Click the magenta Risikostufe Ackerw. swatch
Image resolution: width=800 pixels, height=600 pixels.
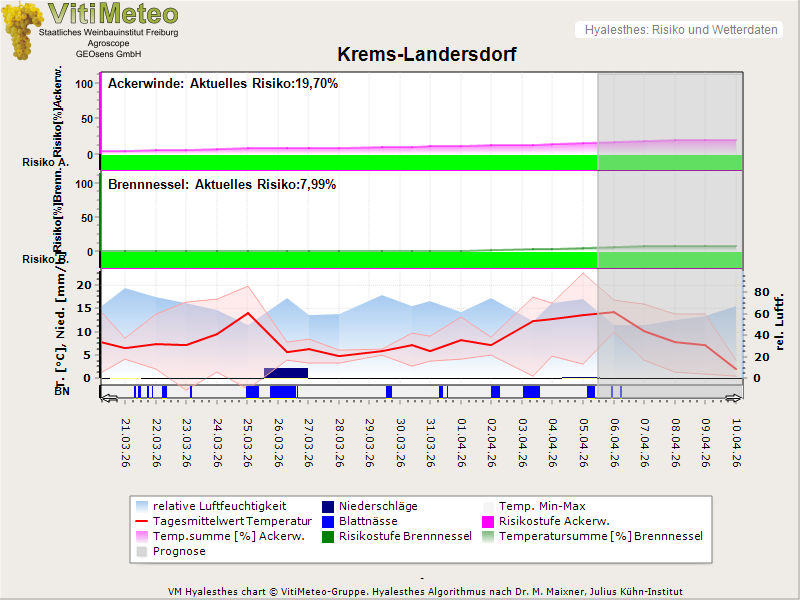pyautogui.click(x=489, y=521)
